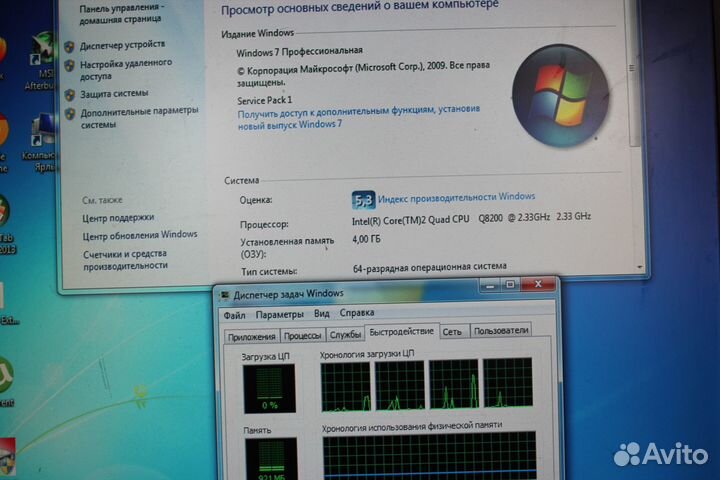Click the 5,3 performance score badge
Viewport: 720px width, 480px height.
pyautogui.click(x=363, y=200)
